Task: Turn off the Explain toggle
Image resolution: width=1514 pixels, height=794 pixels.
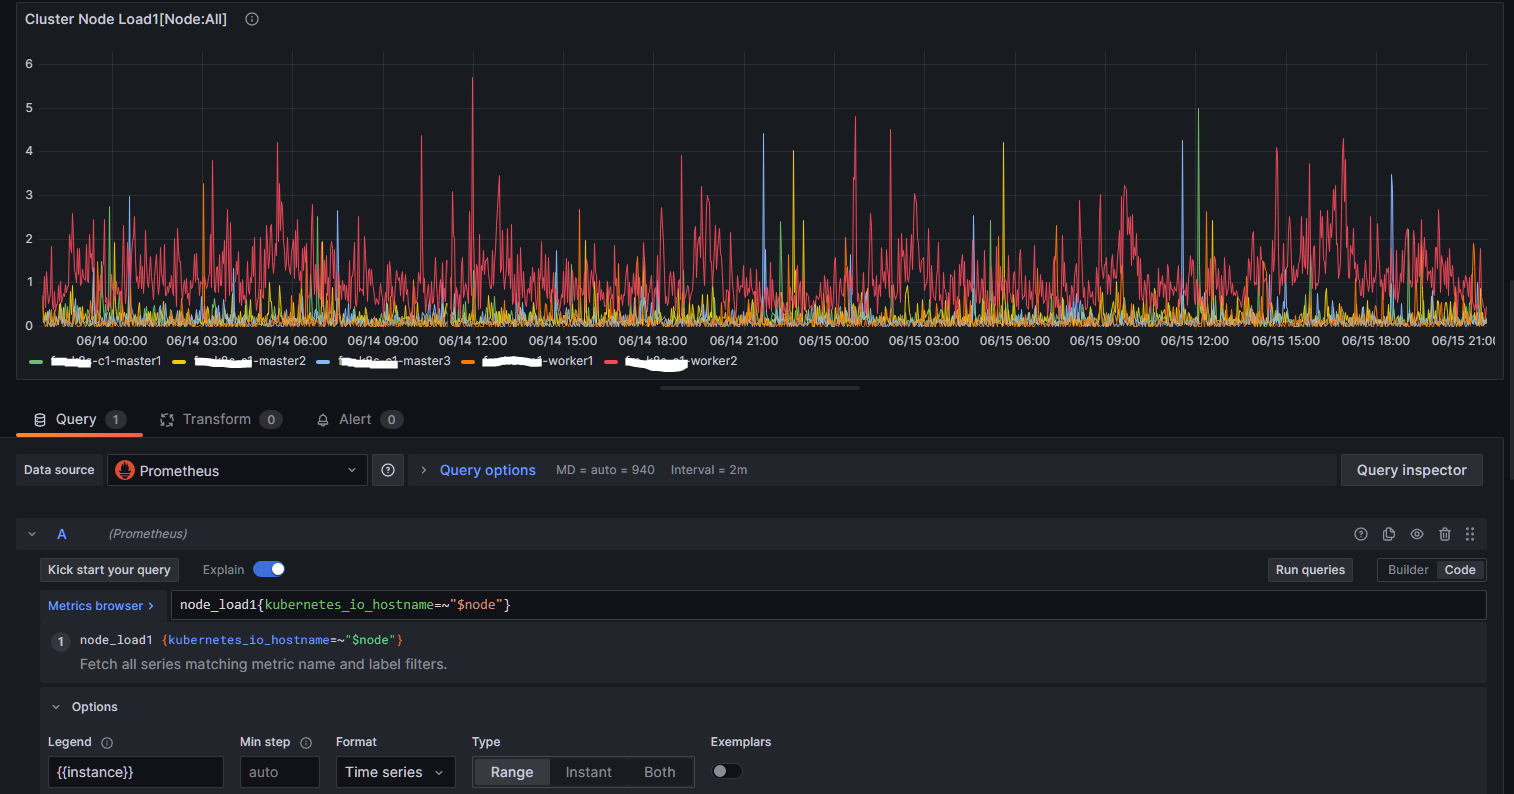Action: tap(269, 569)
